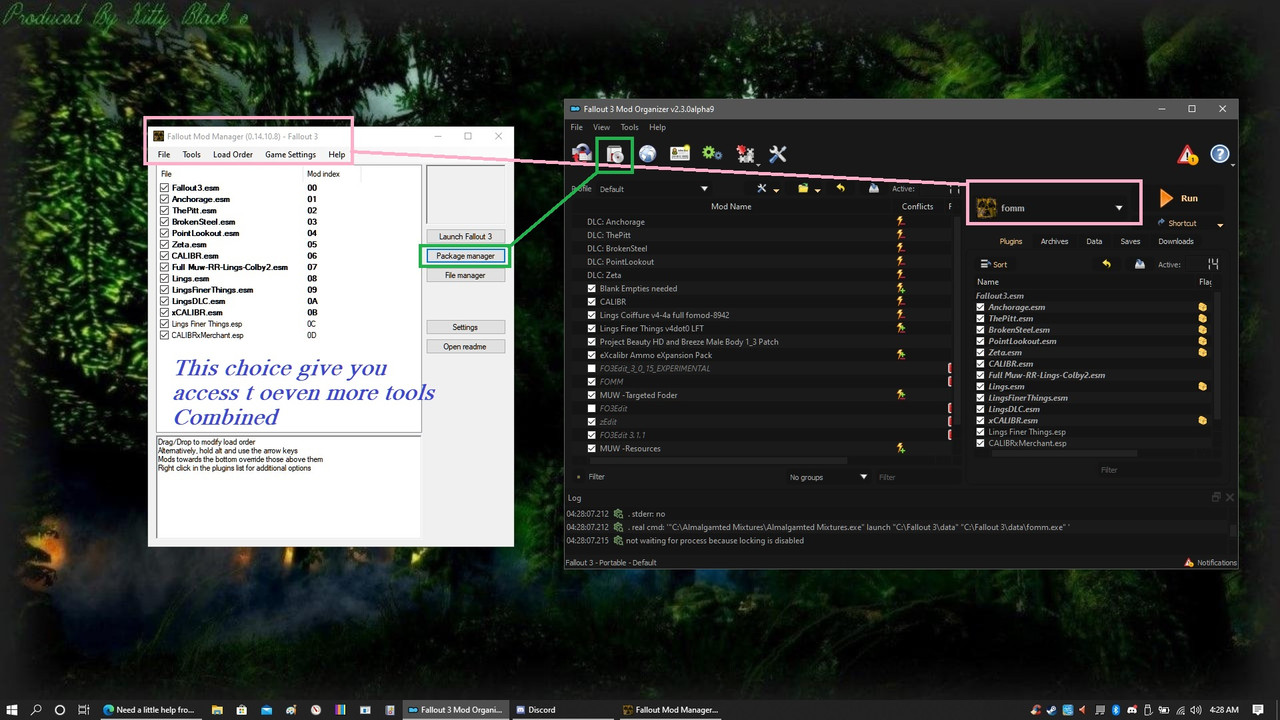This screenshot has height=720, width=1280.
Task: Open the No groups dropdown
Action: 827,477
